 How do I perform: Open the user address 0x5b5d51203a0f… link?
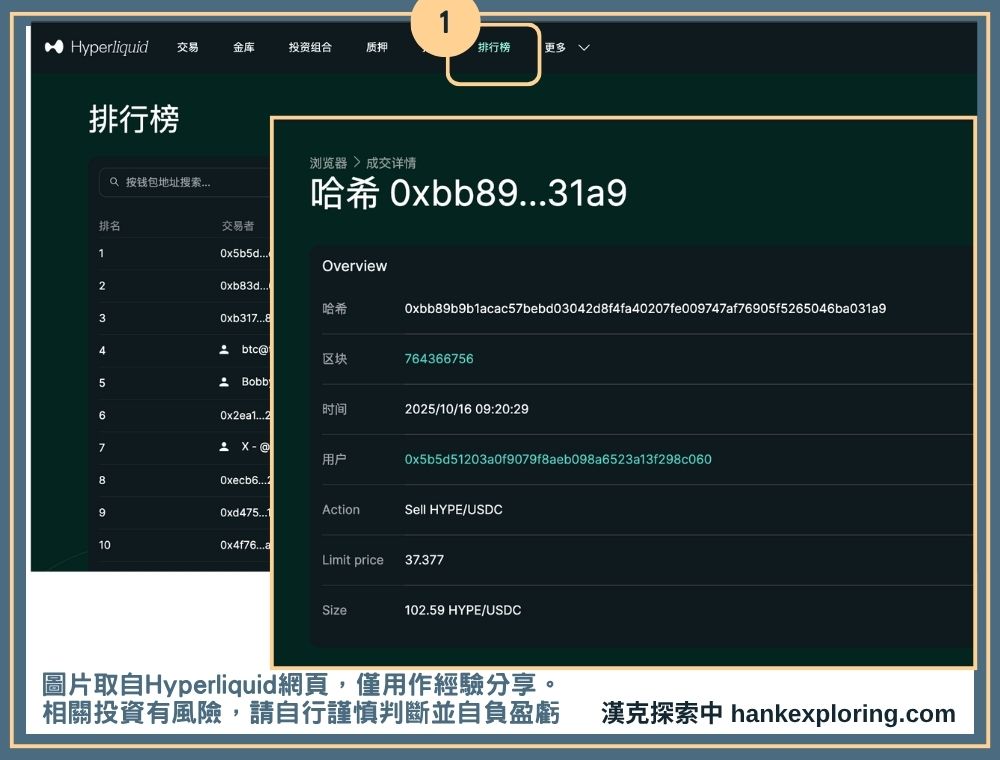tap(558, 460)
